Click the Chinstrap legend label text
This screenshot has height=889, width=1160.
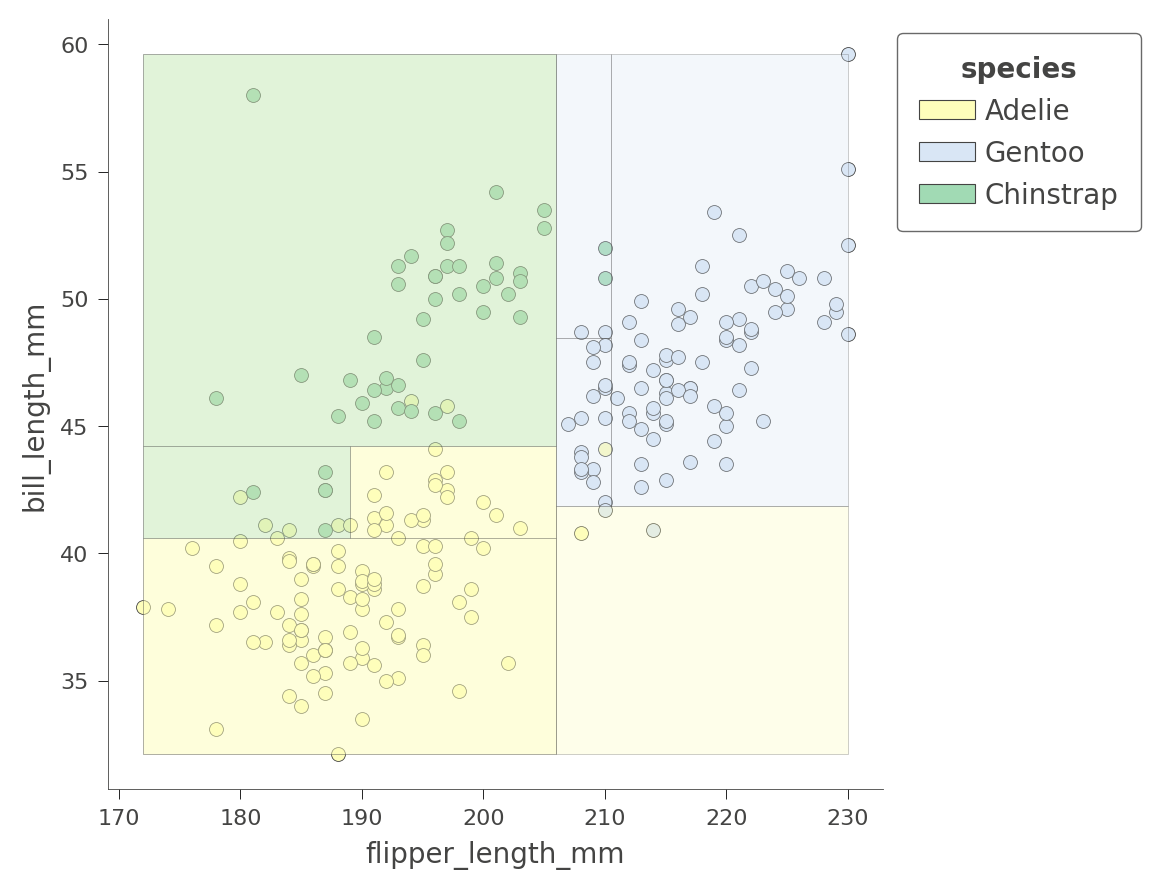tap(1050, 195)
